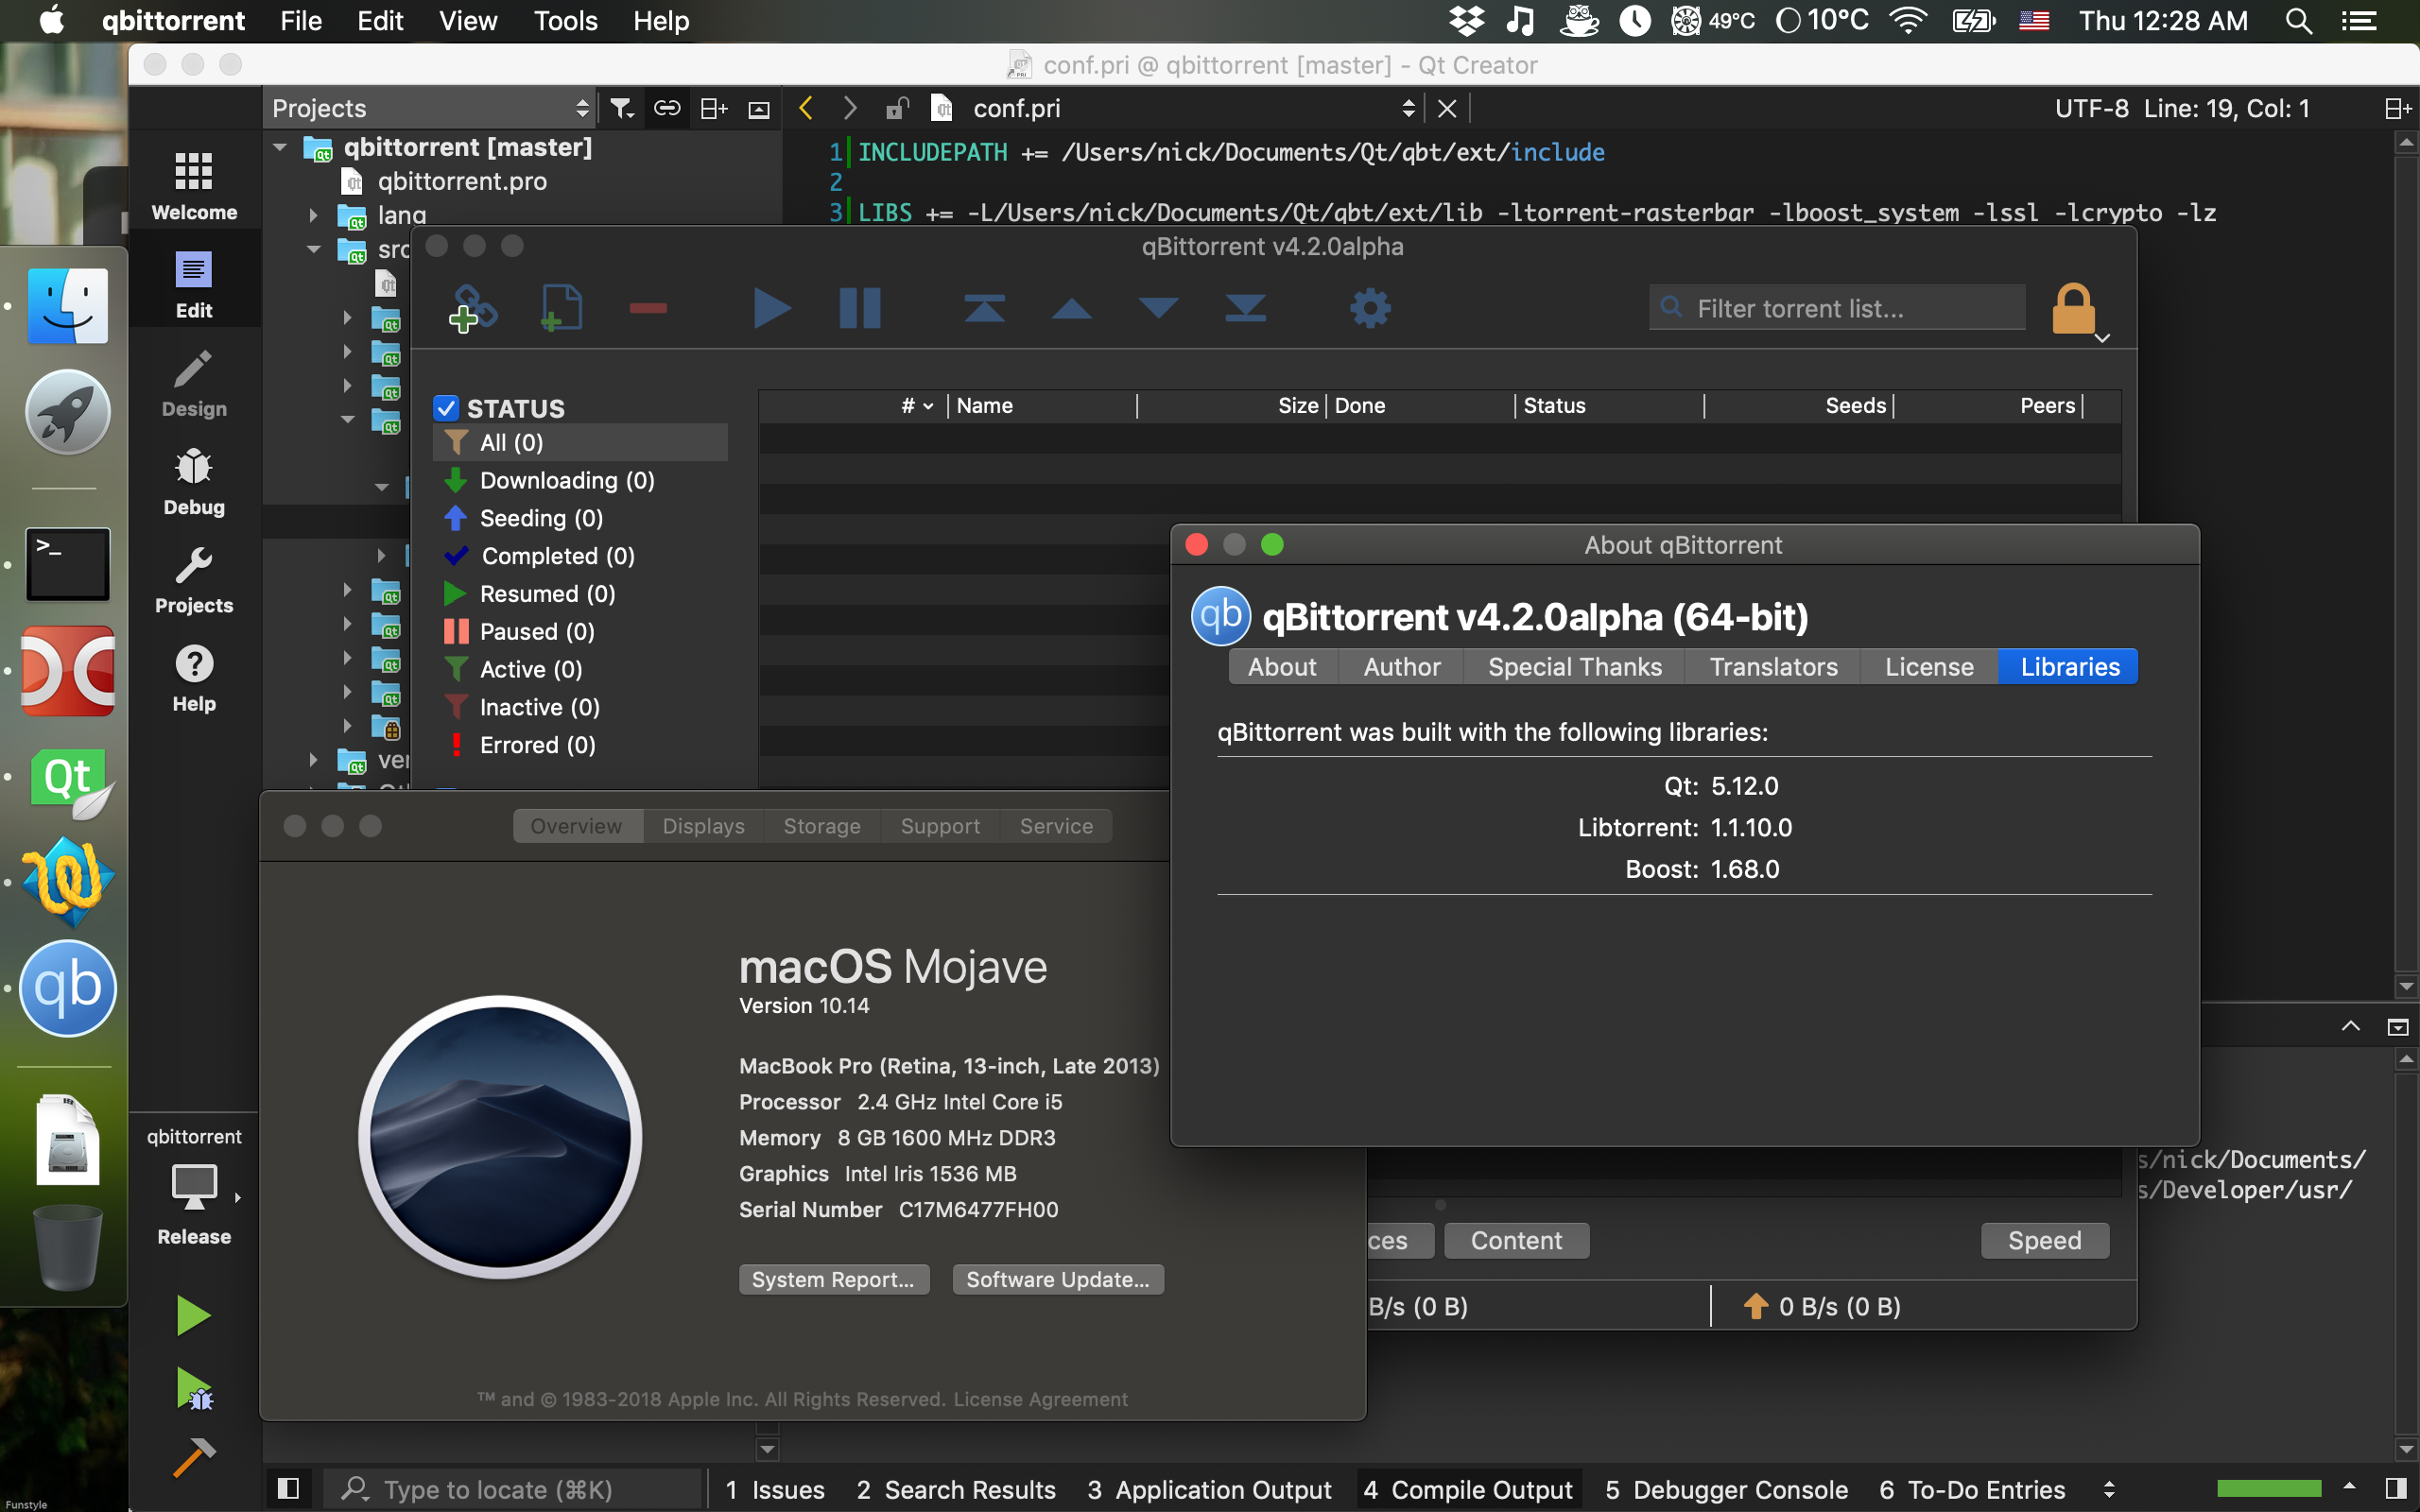
Task: Select the Libraries tab in About dialog
Action: (2070, 665)
